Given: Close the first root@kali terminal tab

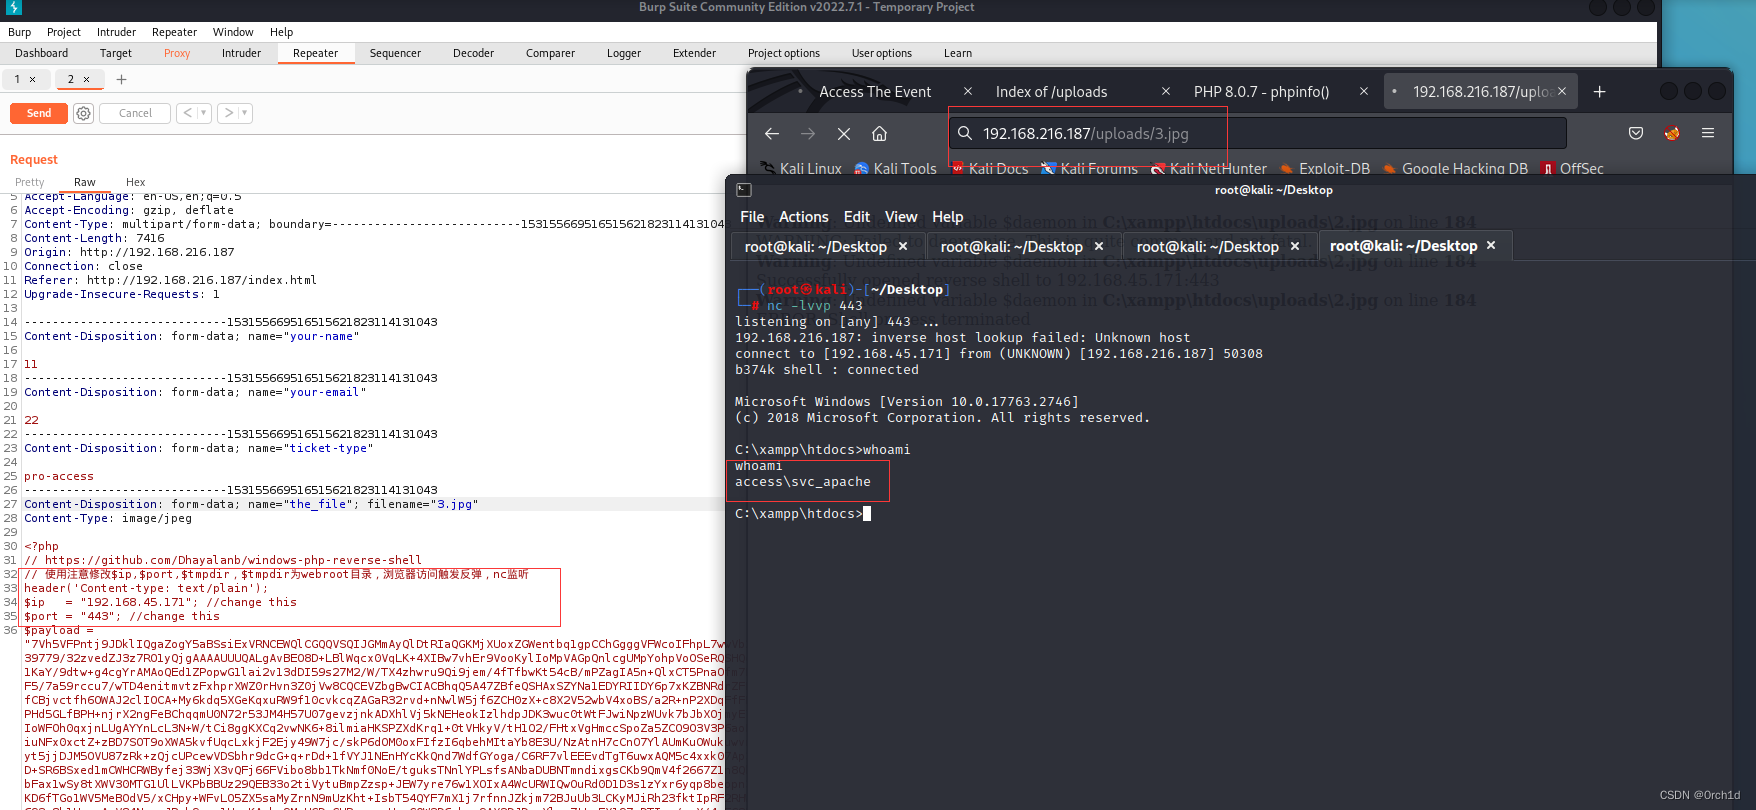Looking at the screenshot, I should pyautogui.click(x=903, y=246).
